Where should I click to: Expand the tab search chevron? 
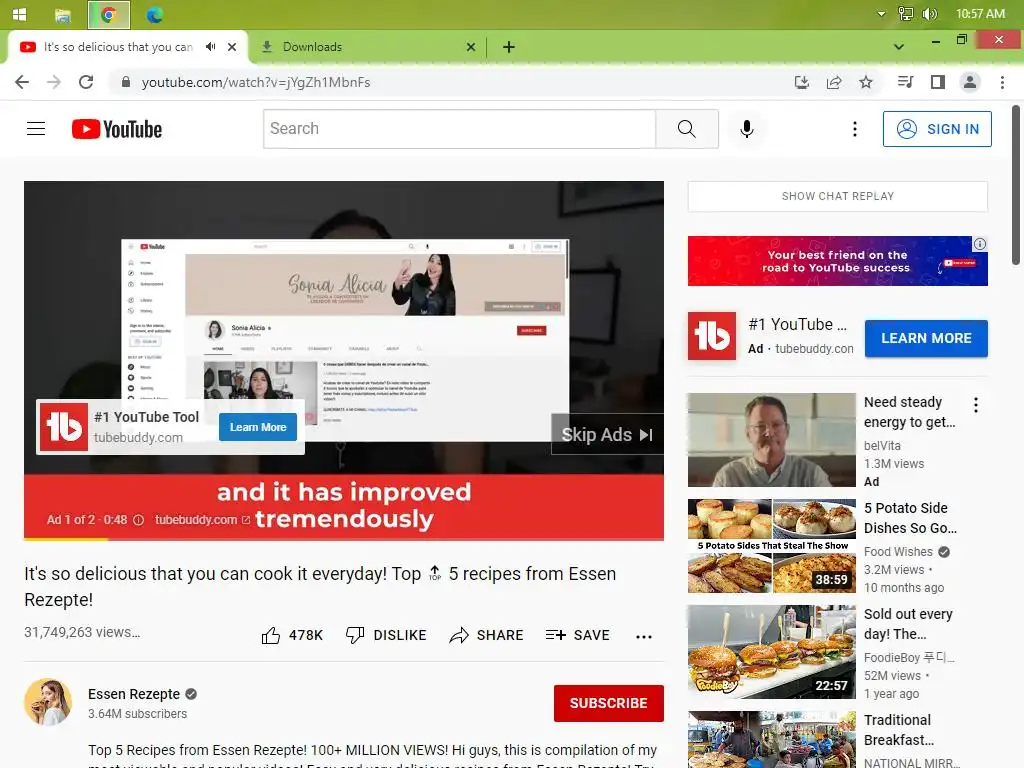899,47
